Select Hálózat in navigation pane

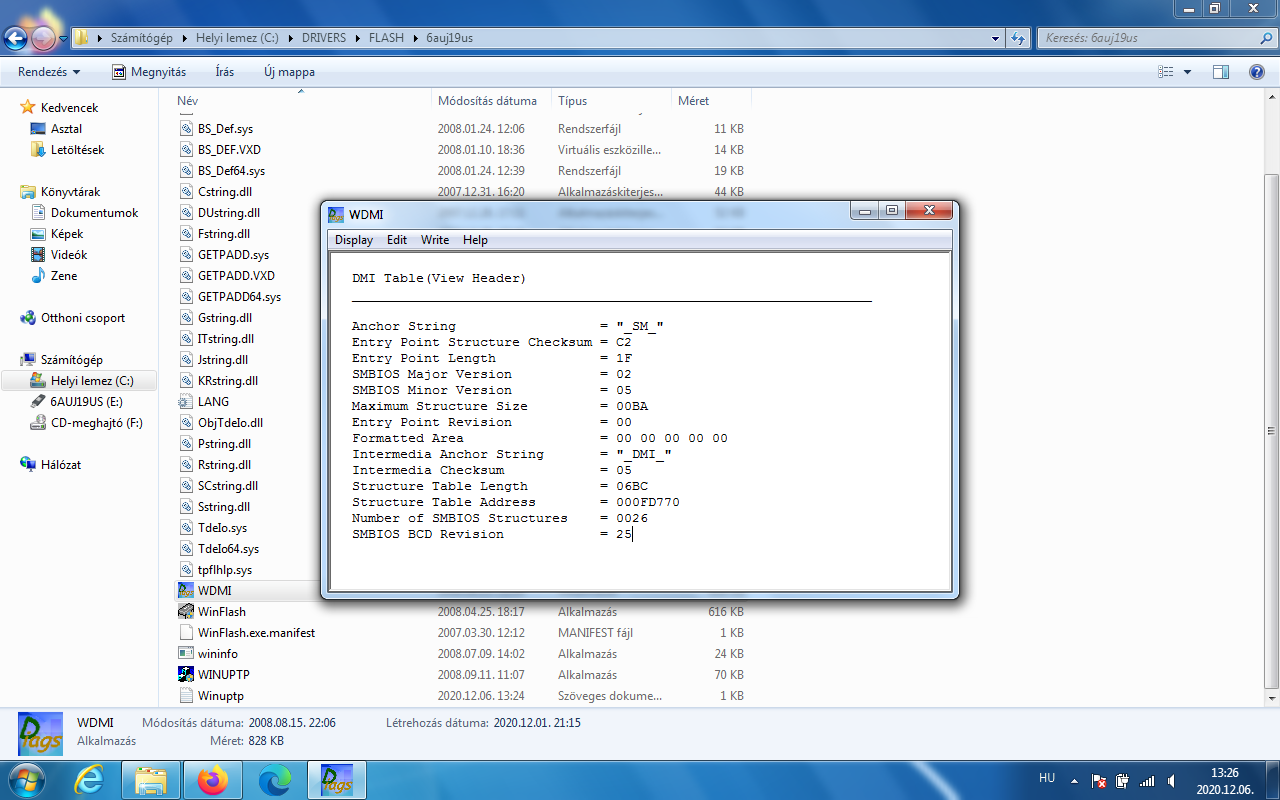tap(61, 465)
